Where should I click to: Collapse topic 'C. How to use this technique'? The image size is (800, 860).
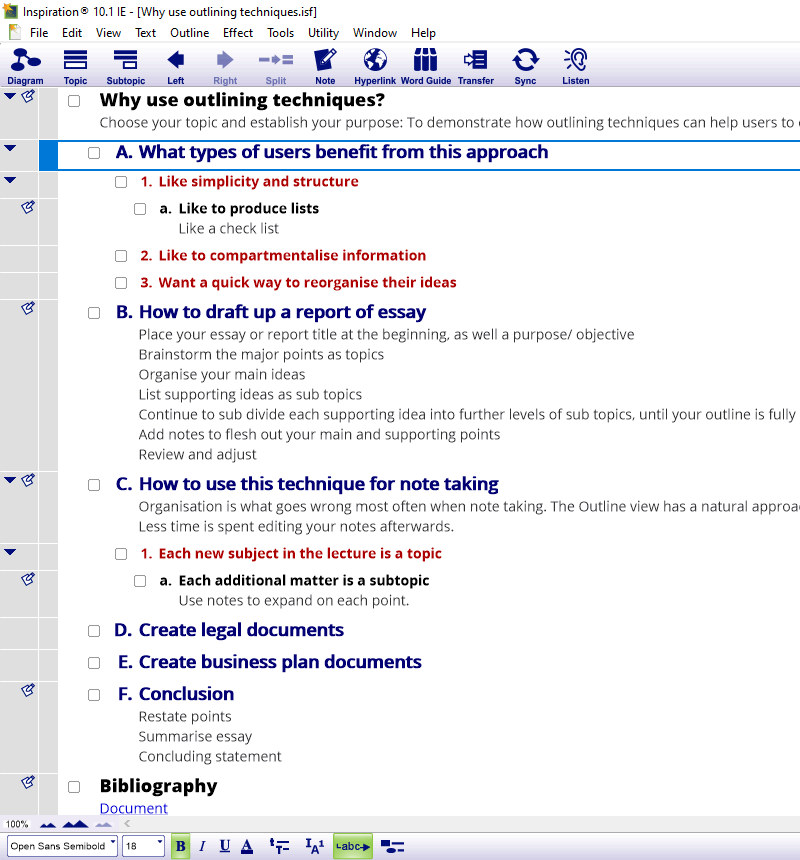[10, 480]
